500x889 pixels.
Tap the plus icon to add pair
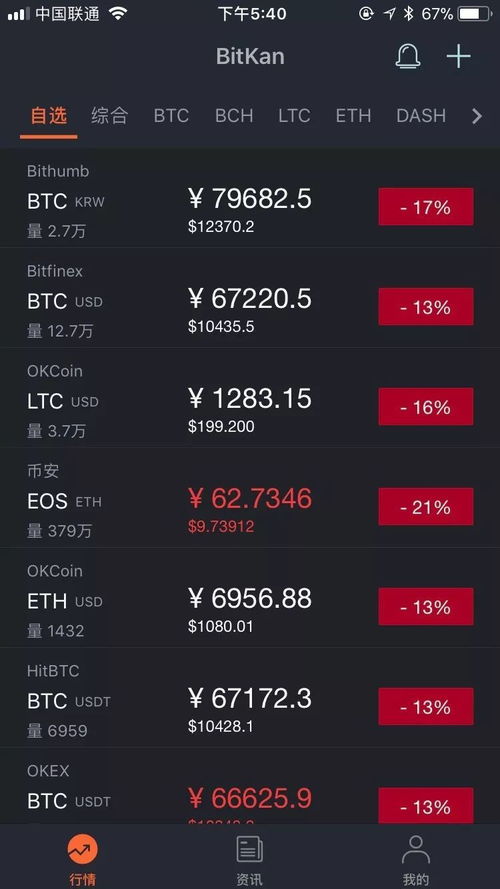tap(459, 56)
